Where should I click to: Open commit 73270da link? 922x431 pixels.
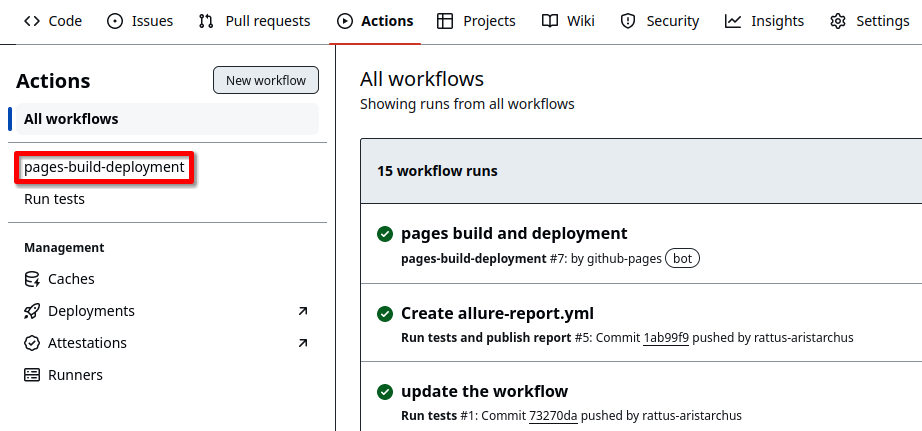553,416
